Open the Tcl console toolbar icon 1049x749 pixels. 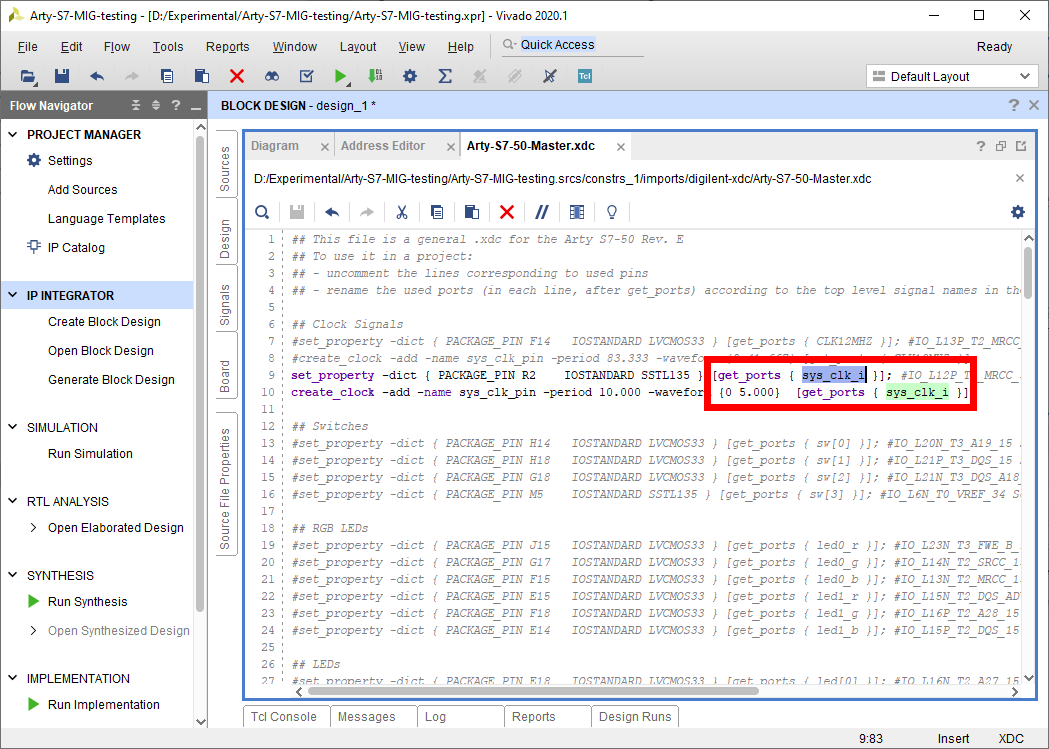pos(585,76)
